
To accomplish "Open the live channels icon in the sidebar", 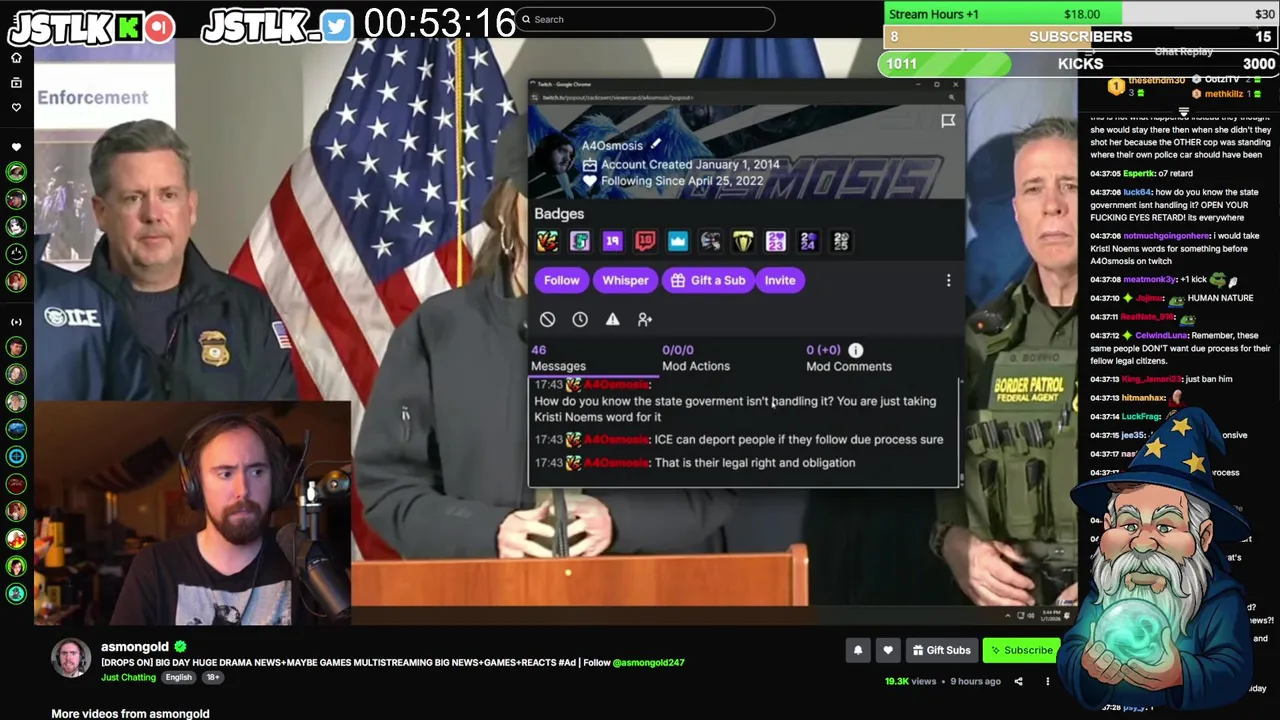I will click(x=16, y=322).
